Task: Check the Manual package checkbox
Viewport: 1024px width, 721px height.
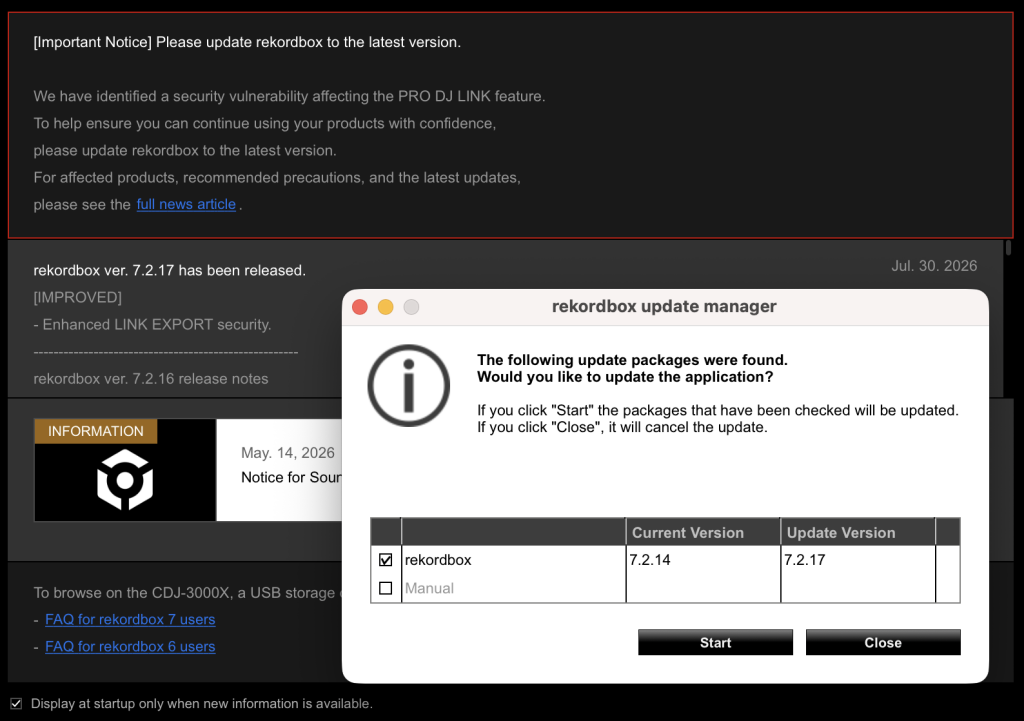Action: 385,588
